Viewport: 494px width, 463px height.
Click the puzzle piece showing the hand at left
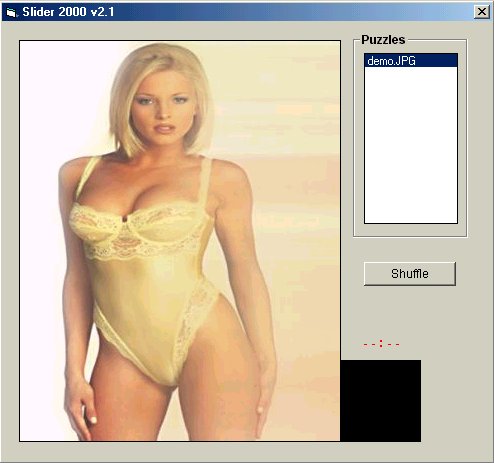60,401
